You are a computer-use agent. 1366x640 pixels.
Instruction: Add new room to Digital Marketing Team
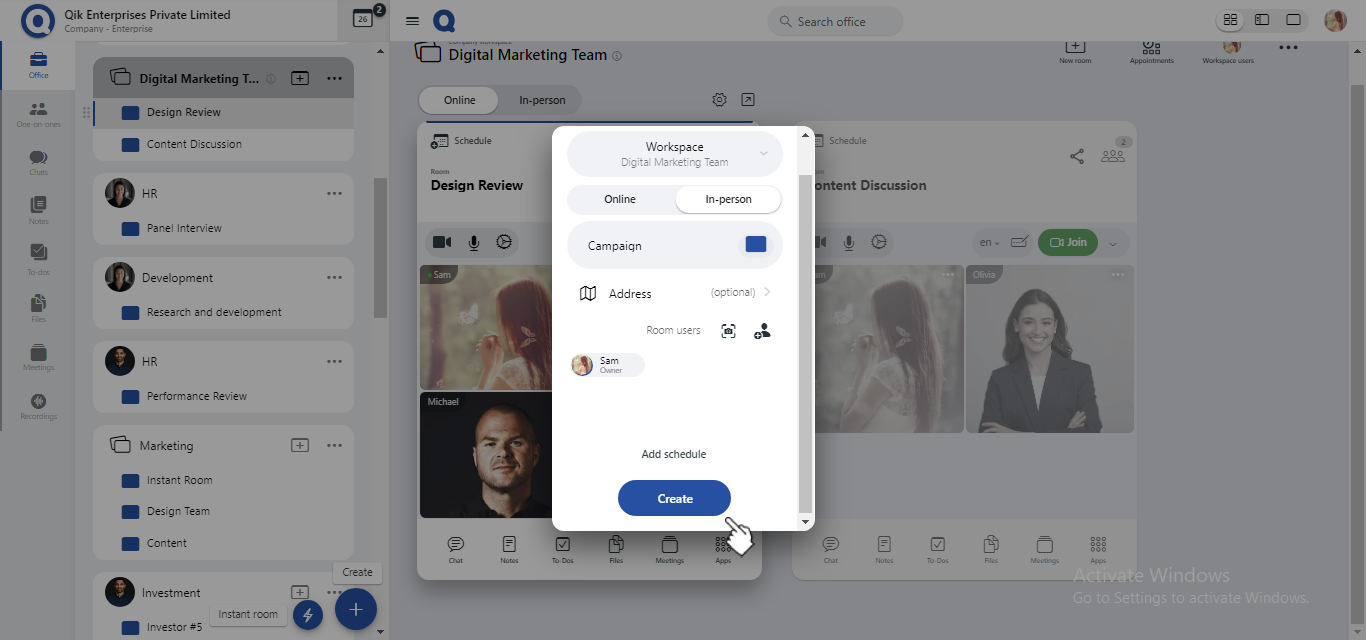pos(300,78)
